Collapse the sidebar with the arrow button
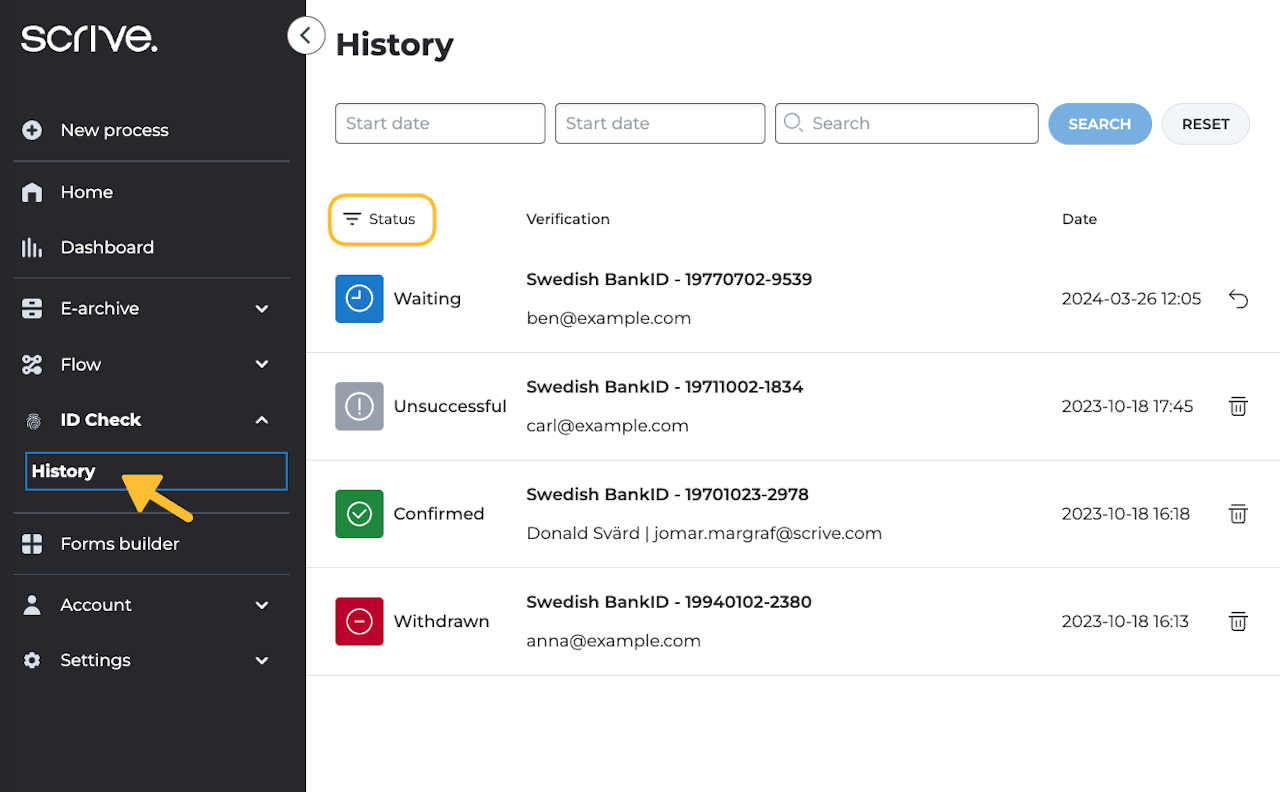 (x=306, y=36)
